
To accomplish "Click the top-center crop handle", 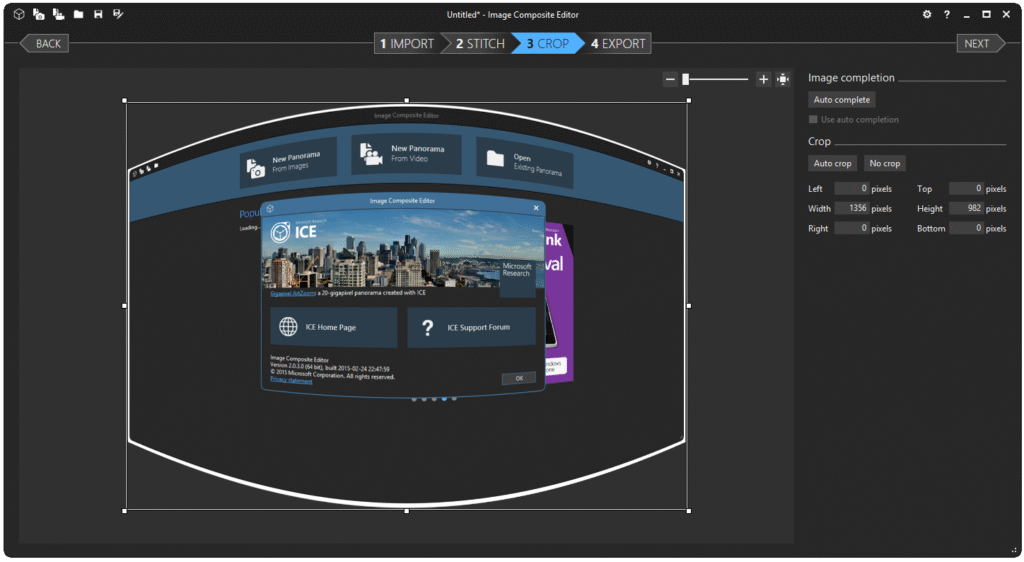I will click(x=407, y=101).
